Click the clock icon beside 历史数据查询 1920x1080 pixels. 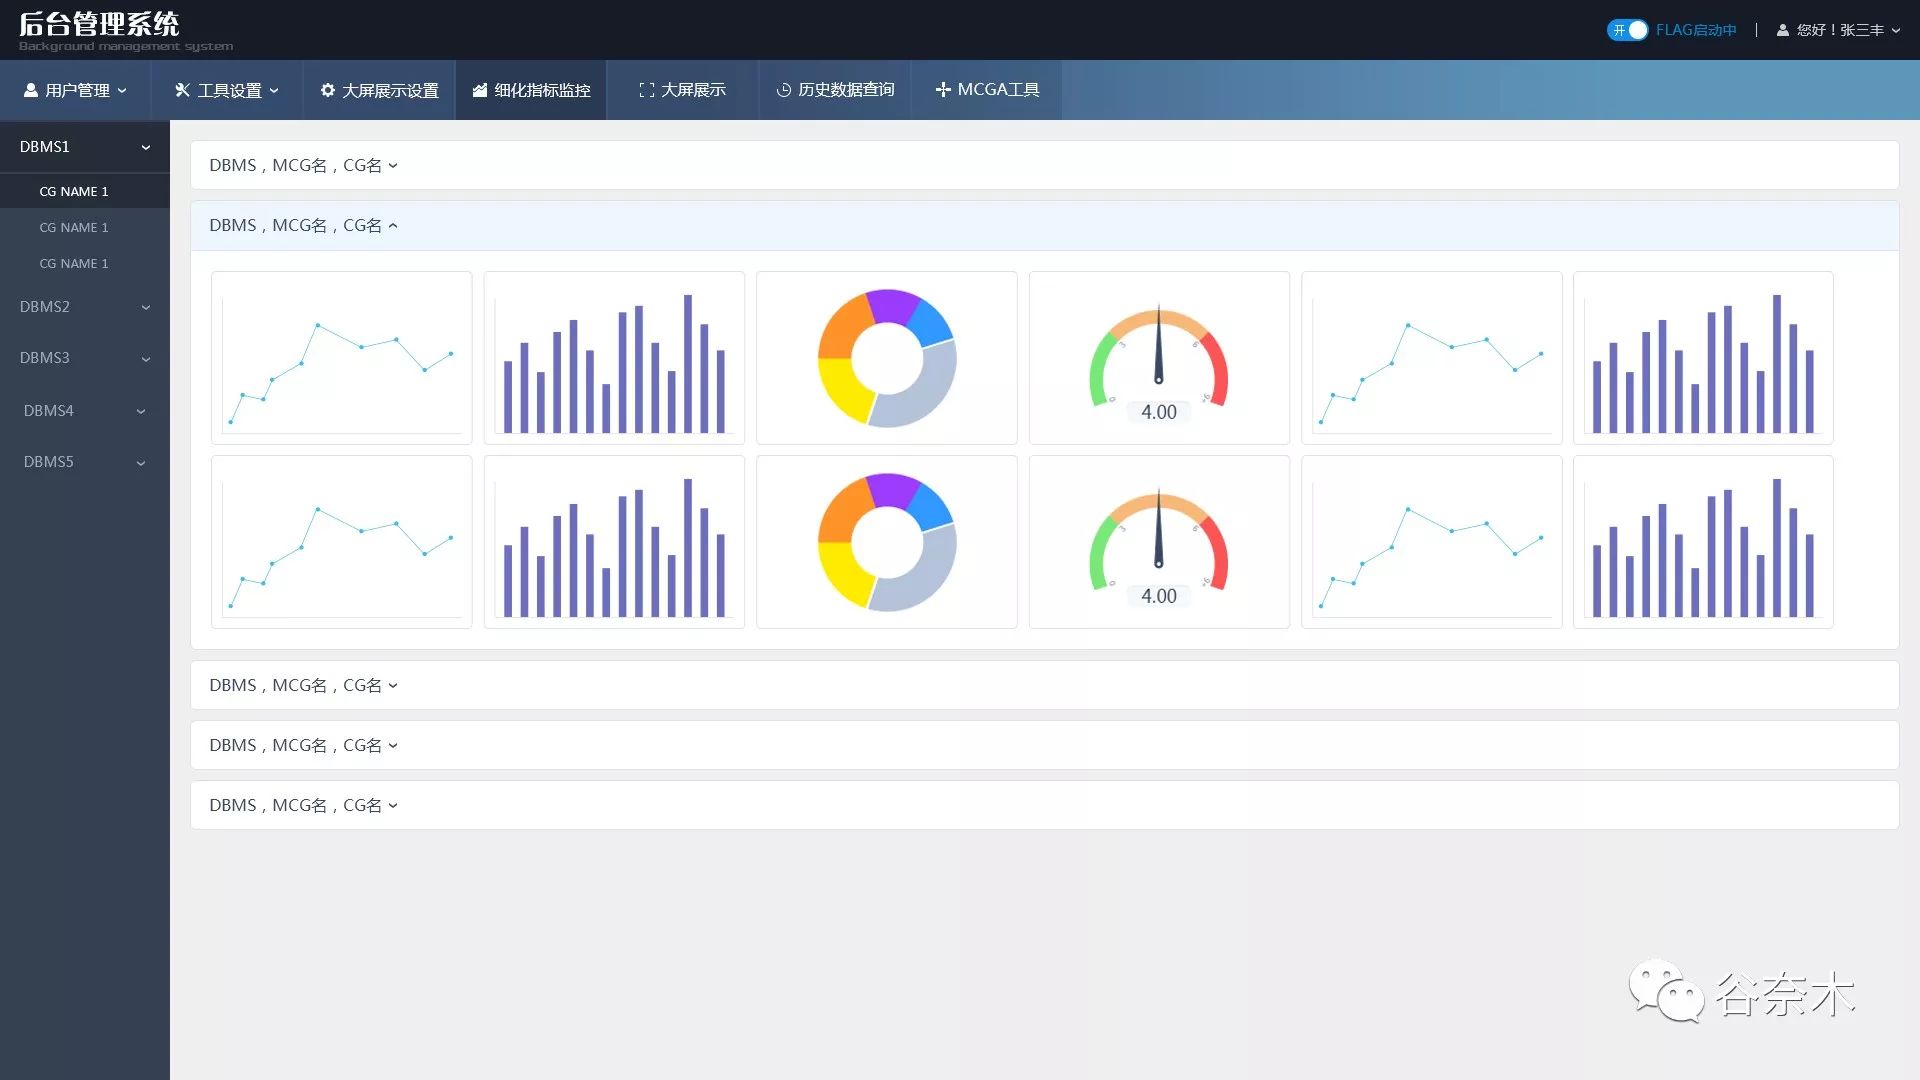[x=784, y=90]
